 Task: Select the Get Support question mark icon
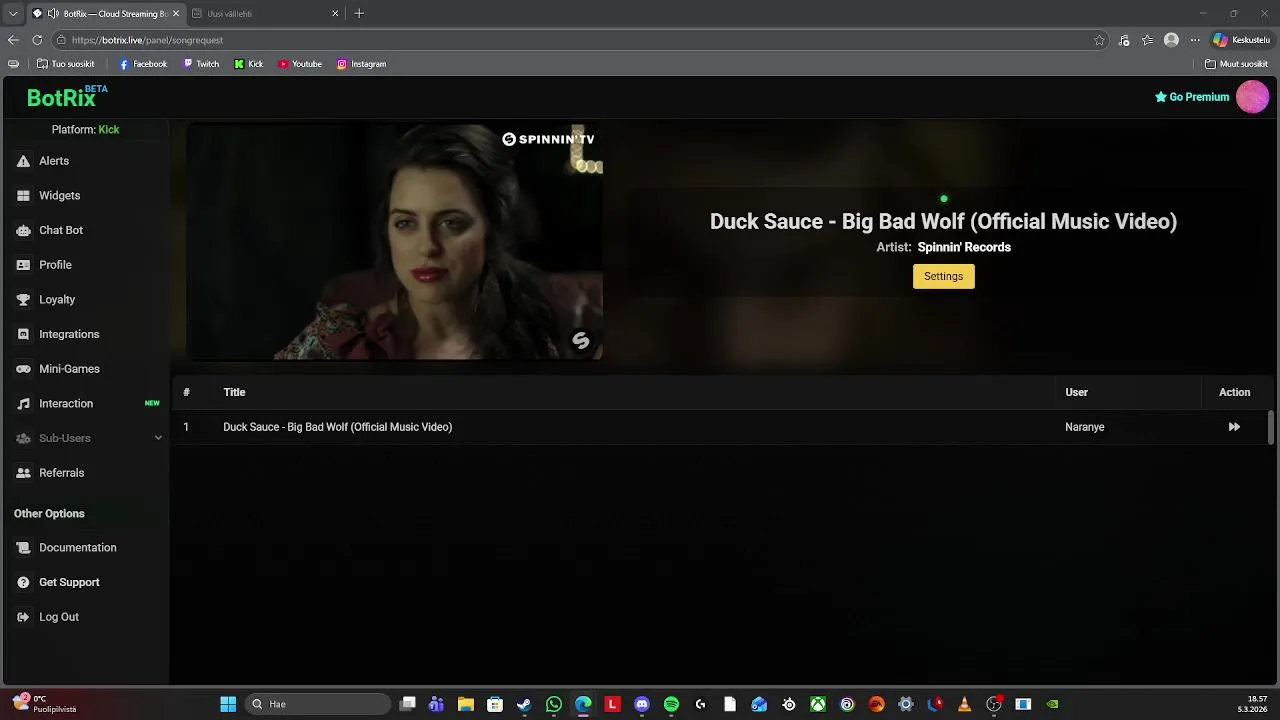[x=23, y=582]
